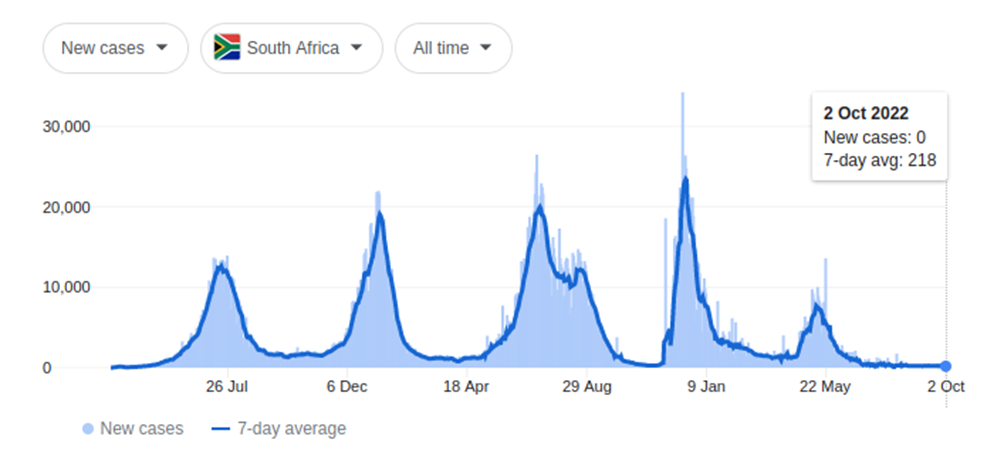Screen dimensions: 1004x450
Task: Open the New cases metric dropdown
Action: (115, 48)
